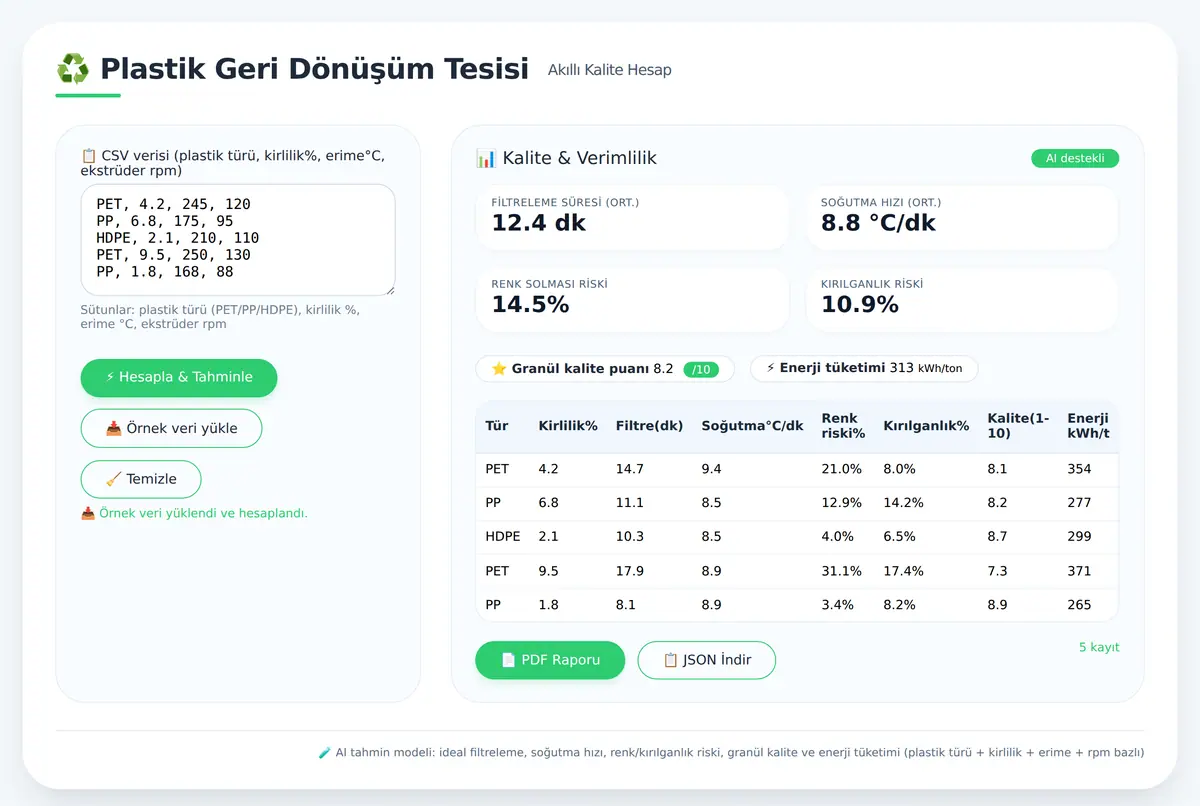Click the 3.4% color risk cell

(x=837, y=604)
